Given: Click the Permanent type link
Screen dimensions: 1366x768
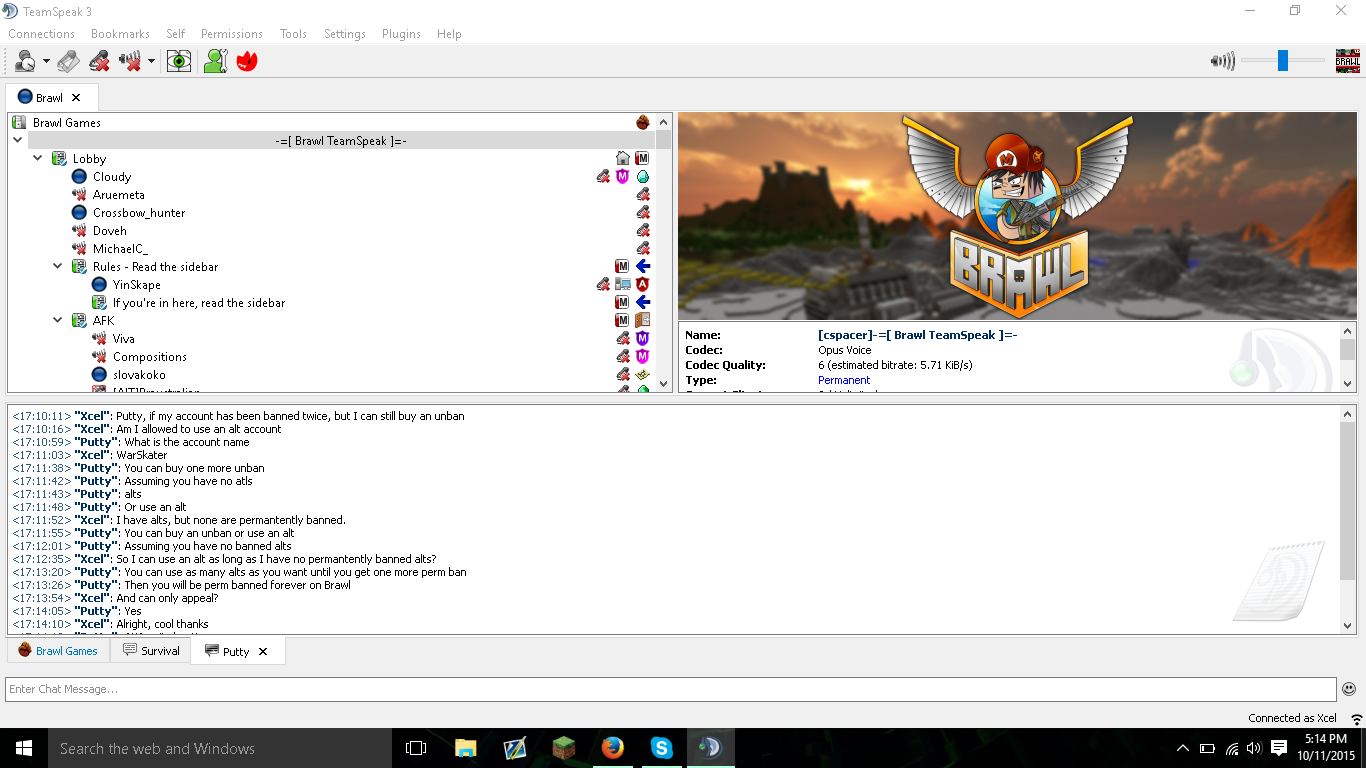Looking at the screenshot, I should [x=844, y=380].
